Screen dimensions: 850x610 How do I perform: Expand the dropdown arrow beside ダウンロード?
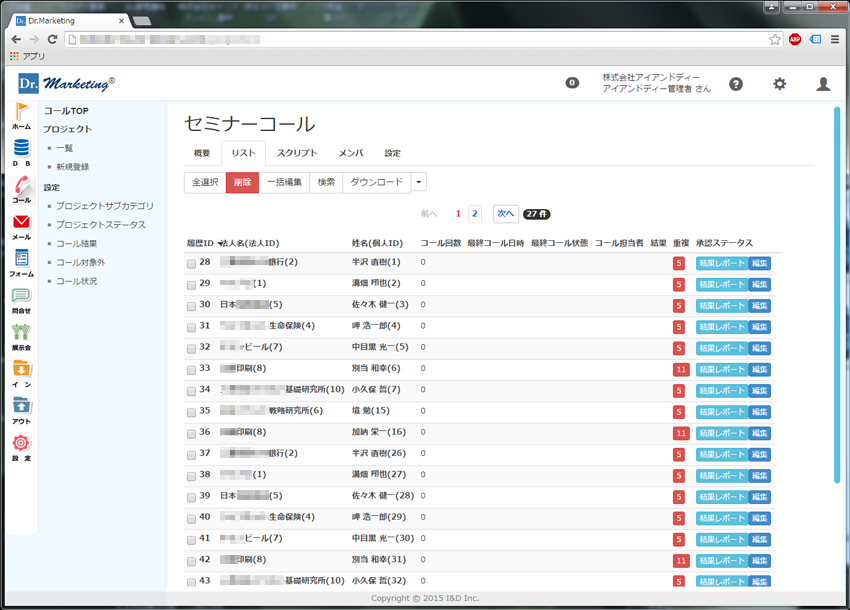[419, 182]
